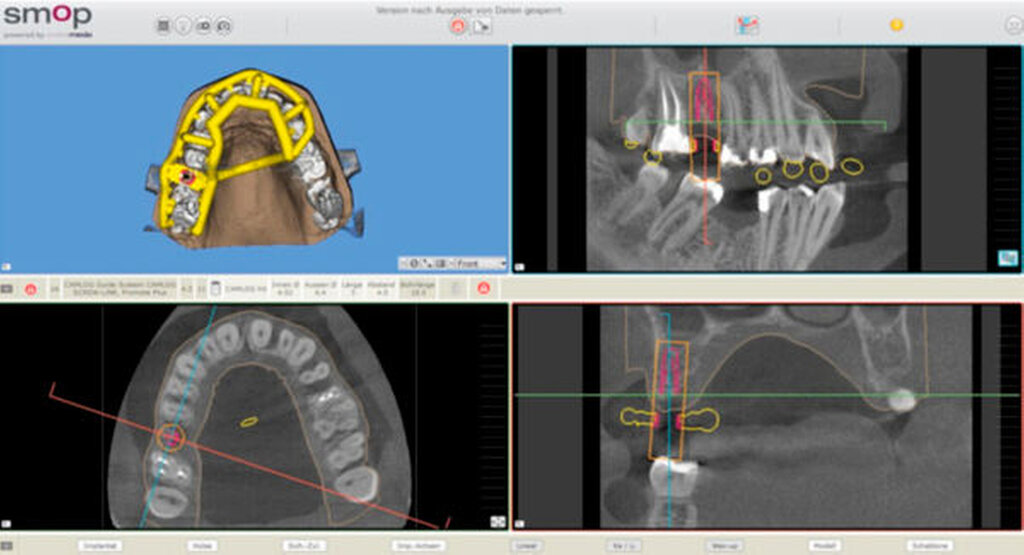Click the orange implant marker circle in axial view
Screen dimensions: 1024x555
coord(171,437)
